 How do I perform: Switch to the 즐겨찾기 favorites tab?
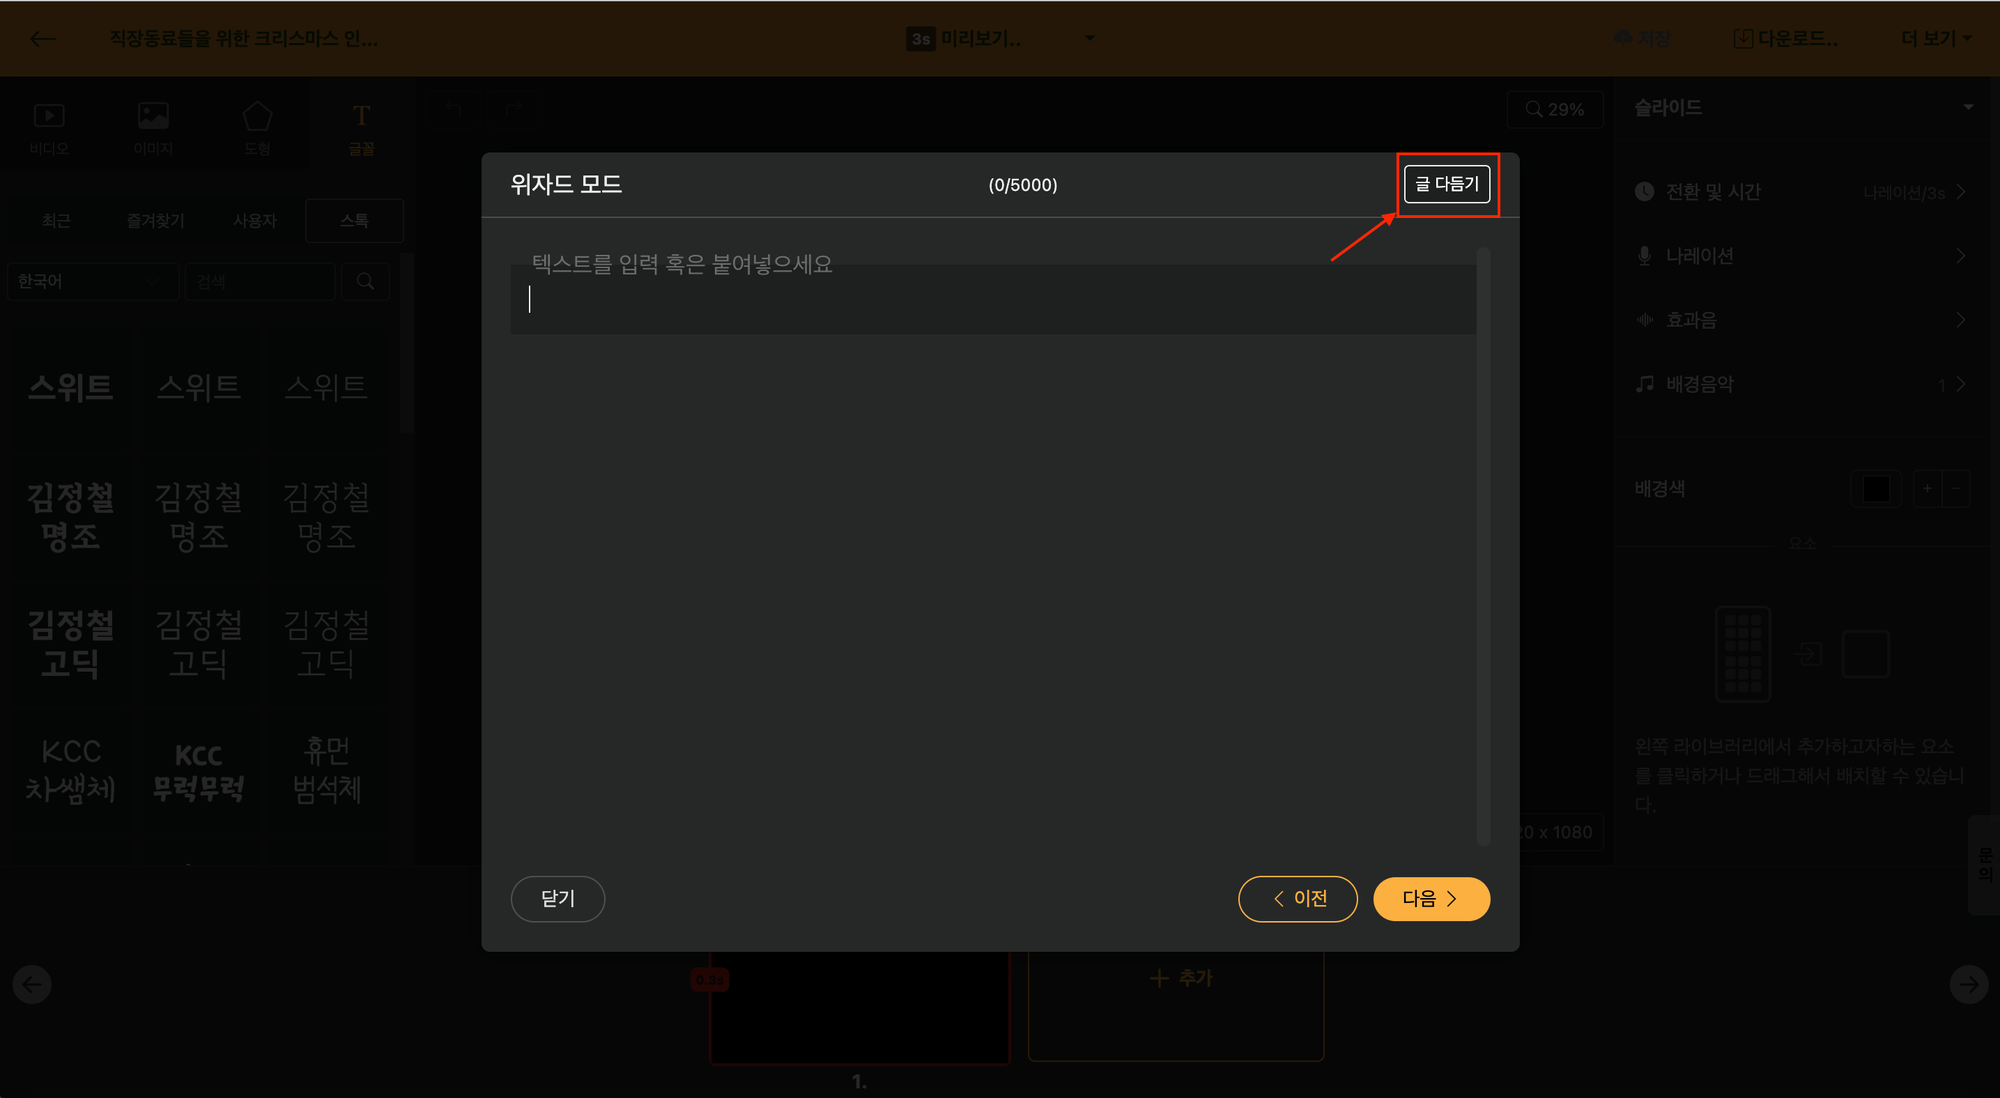pyautogui.click(x=155, y=220)
